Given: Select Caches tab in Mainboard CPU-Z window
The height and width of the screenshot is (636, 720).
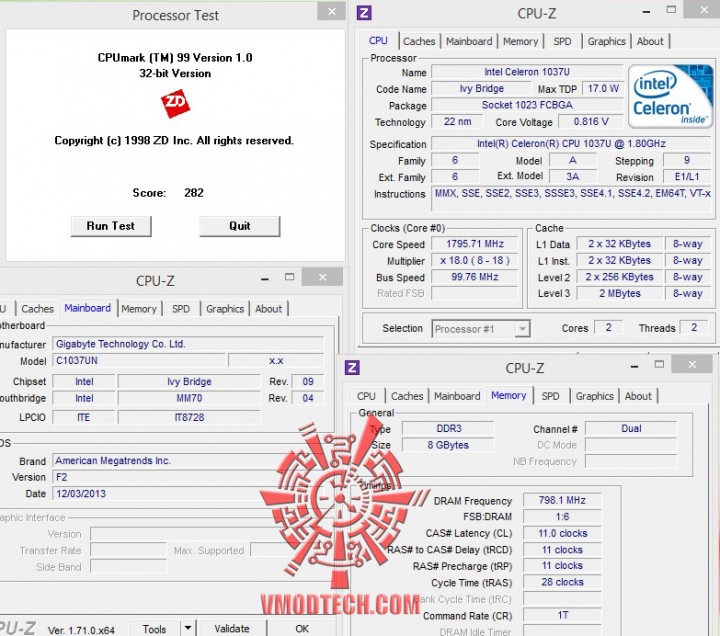Looking at the screenshot, I should (x=38, y=309).
